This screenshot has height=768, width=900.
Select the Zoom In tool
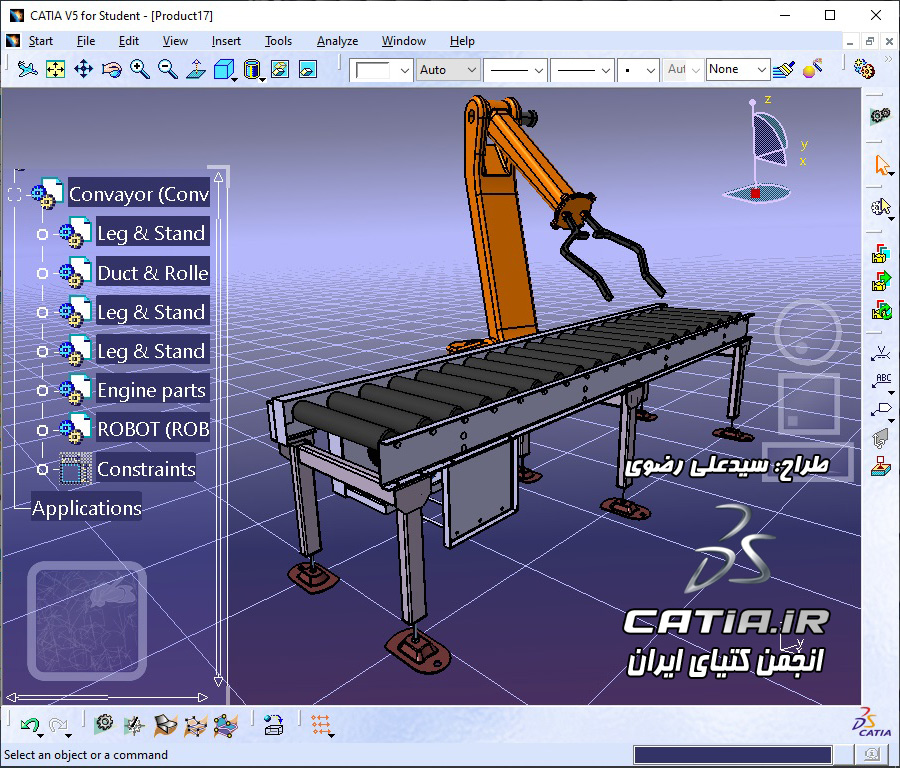(x=140, y=70)
